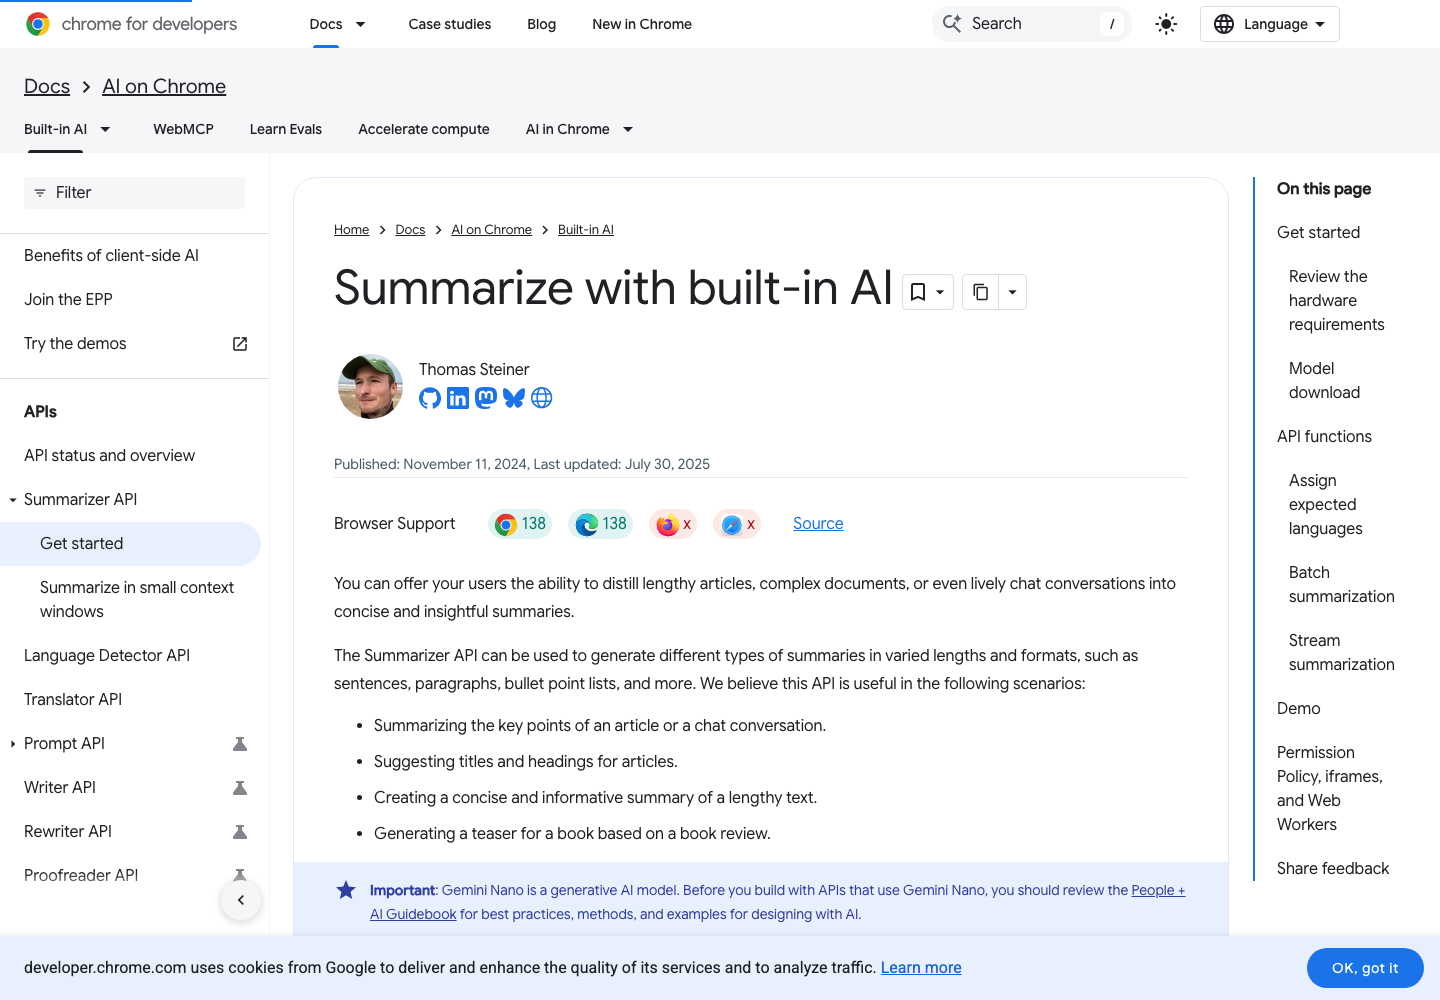Jump to API functions section
The image size is (1440, 1000).
point(1324,436)
